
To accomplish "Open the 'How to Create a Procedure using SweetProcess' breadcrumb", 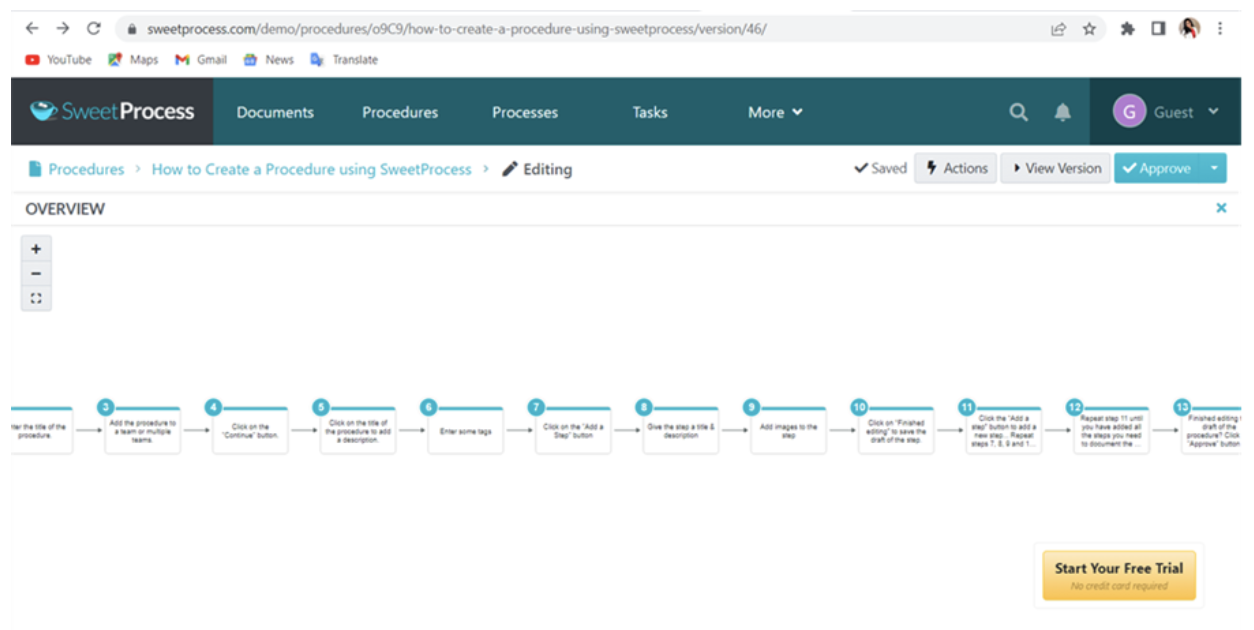I will tap(311, 169).
